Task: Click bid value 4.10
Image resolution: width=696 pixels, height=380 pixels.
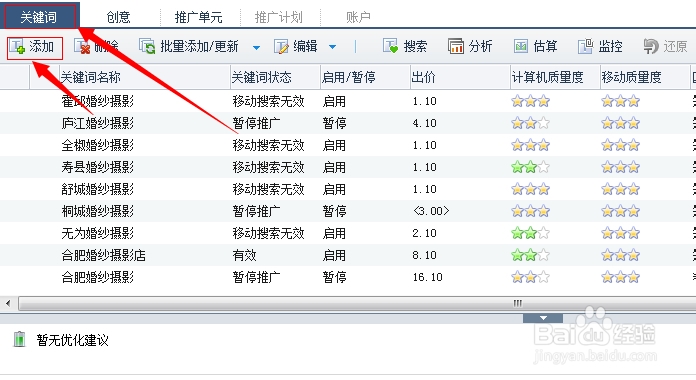Action: pyautogui.click(x=424, y=123)
